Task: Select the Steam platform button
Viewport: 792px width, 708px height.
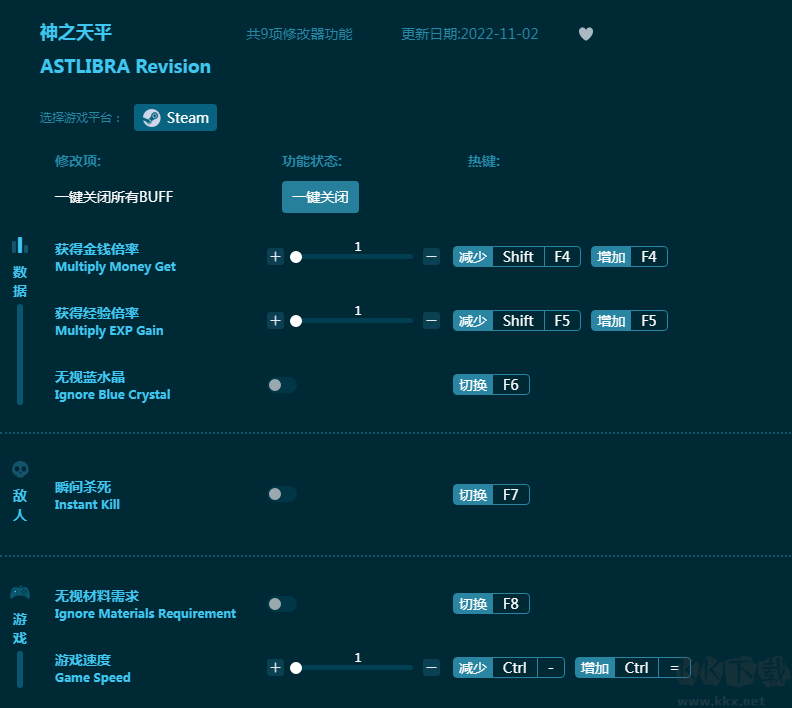Action: coord(175,118)
